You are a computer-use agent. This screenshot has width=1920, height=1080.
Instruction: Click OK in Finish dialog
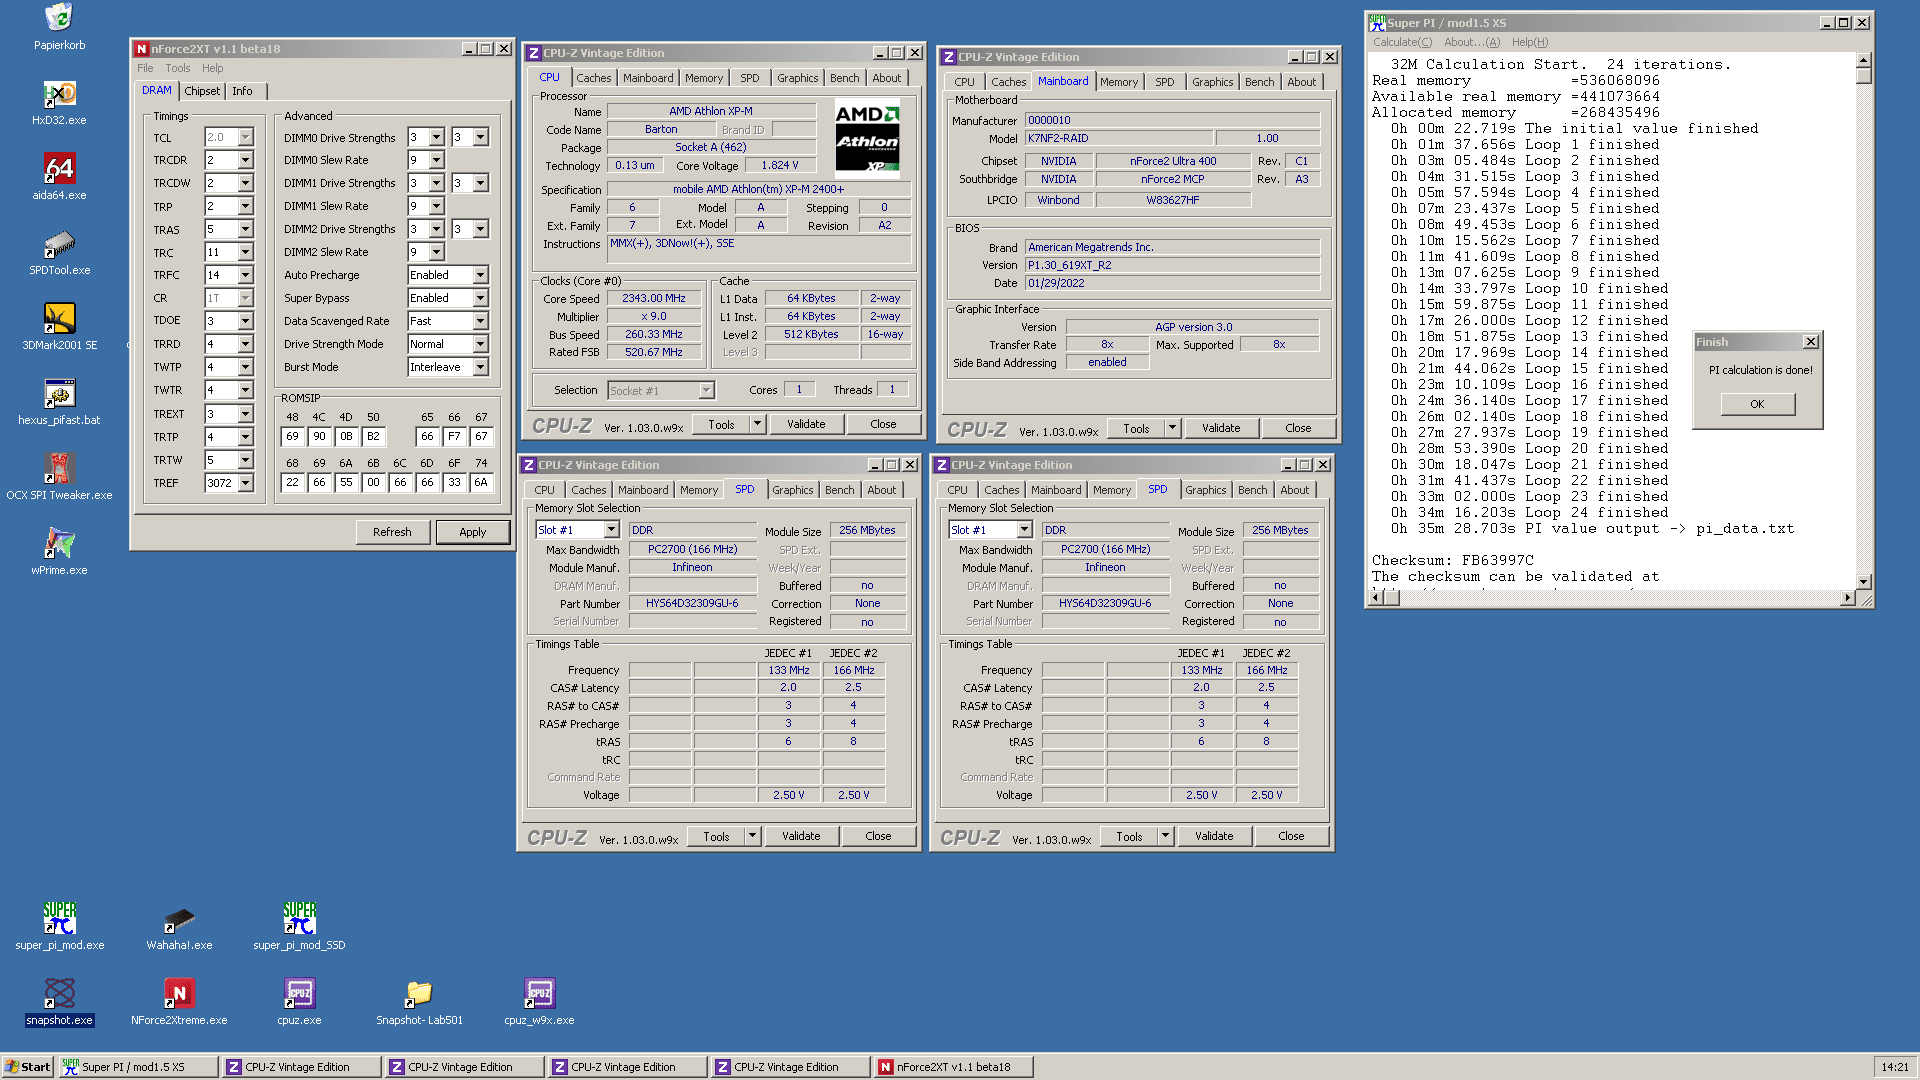click(x=1757, y=404)
